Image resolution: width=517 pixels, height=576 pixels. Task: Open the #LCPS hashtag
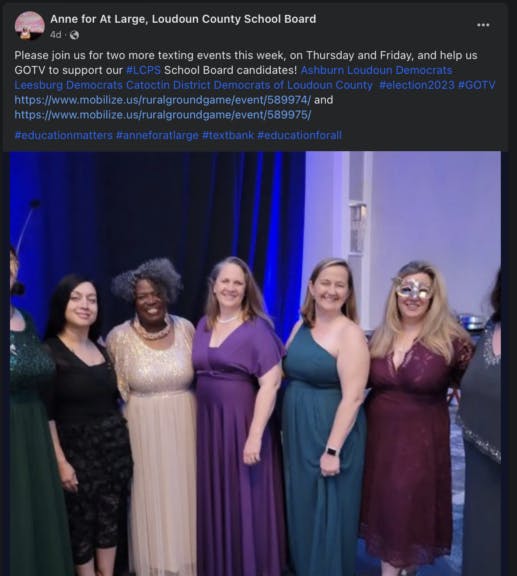[143, 70]
